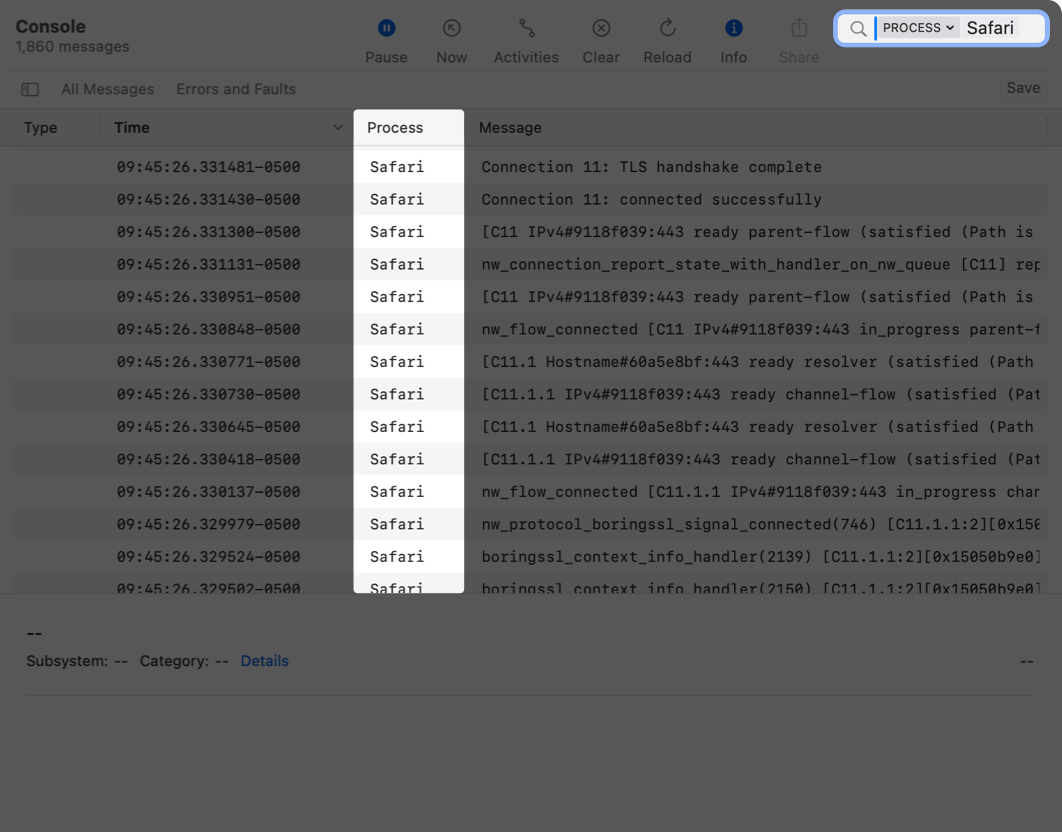Open the PROCESS filter token dropdown

918,28
